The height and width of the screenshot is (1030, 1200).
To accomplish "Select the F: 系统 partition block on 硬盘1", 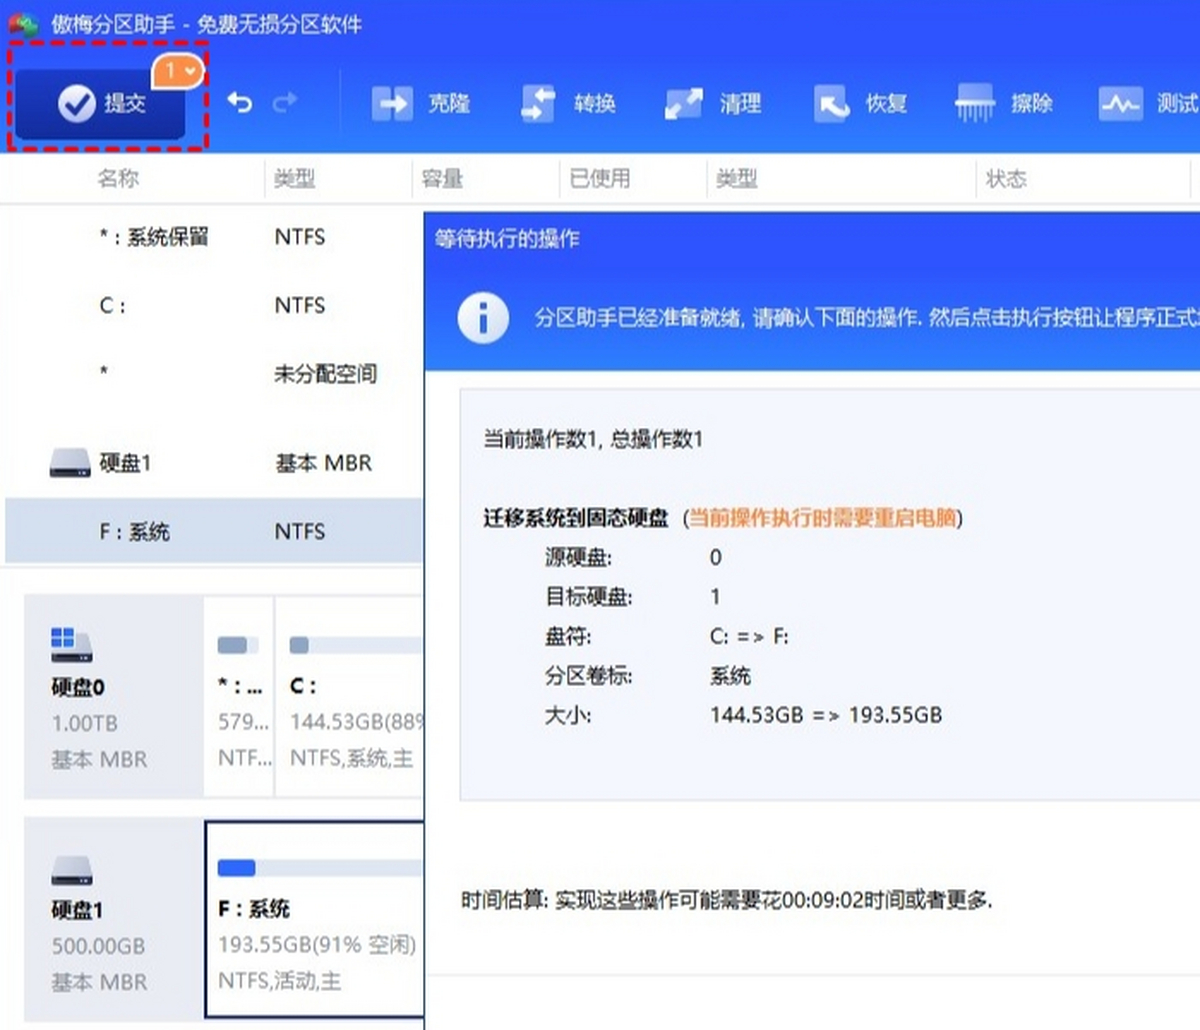I will click(315, 918).
